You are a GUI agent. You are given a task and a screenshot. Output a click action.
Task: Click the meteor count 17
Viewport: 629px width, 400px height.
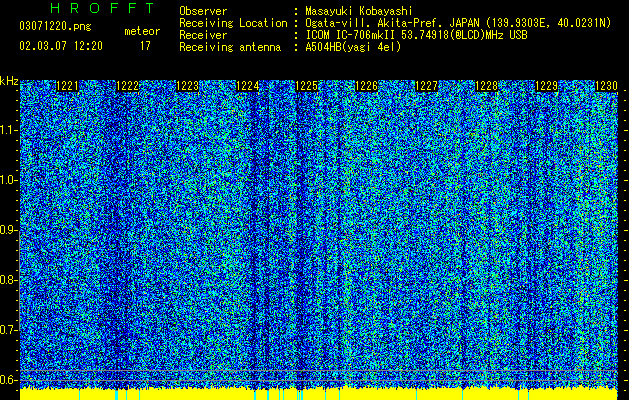(x=145, y=46)
